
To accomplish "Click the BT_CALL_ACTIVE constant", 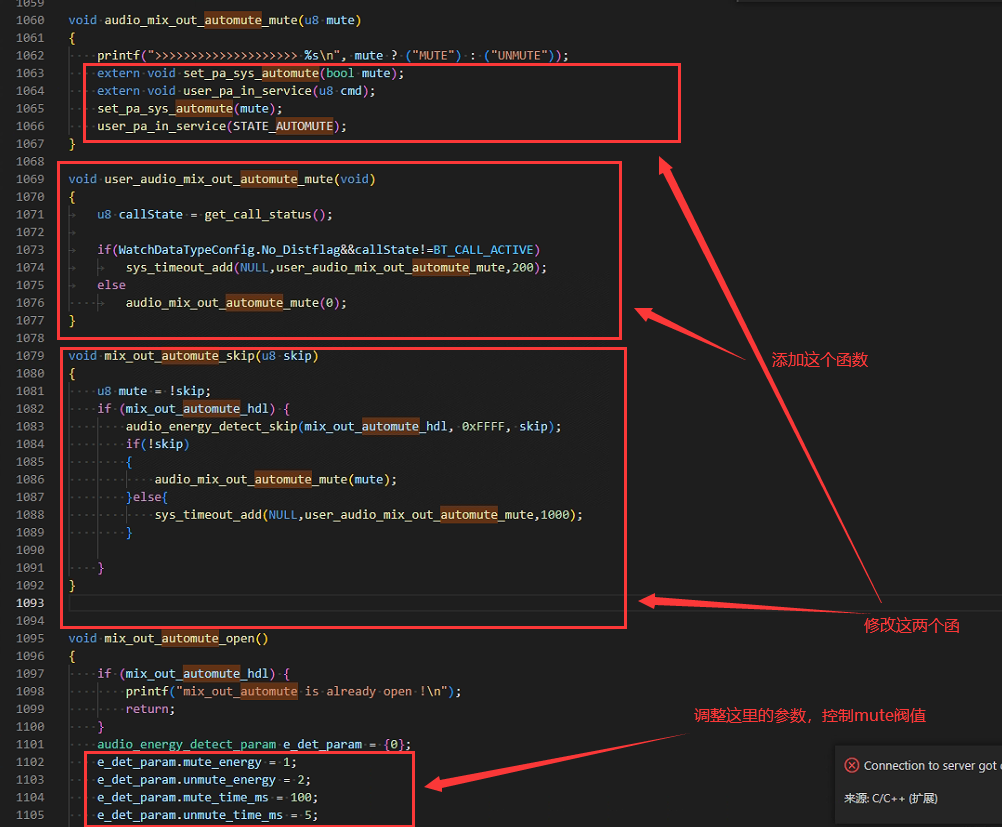I will (x=483, y=250).
